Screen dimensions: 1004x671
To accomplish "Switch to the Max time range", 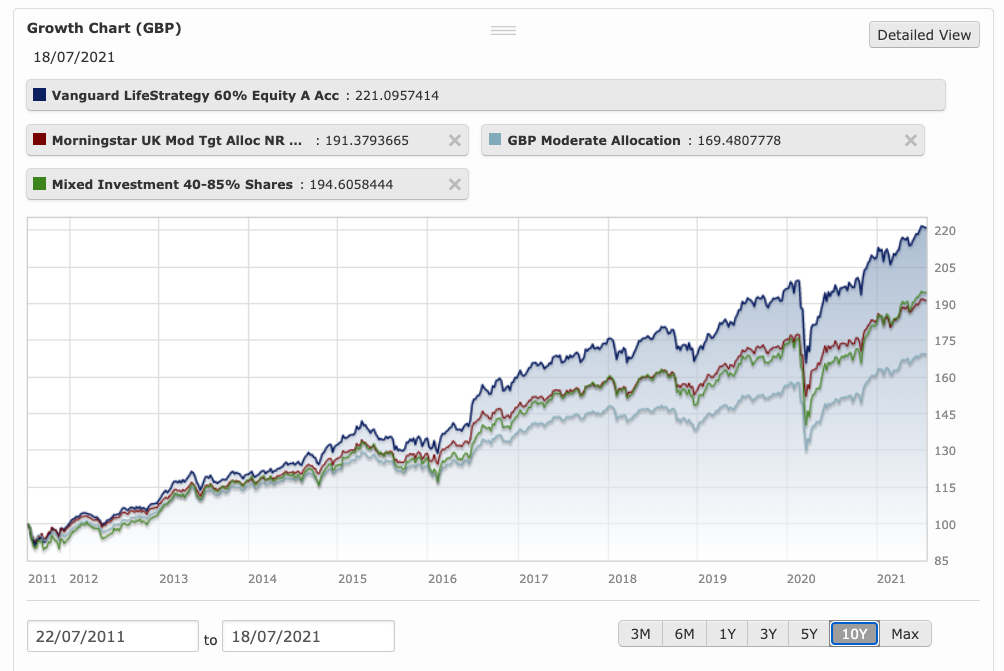I will coord(904,633).
